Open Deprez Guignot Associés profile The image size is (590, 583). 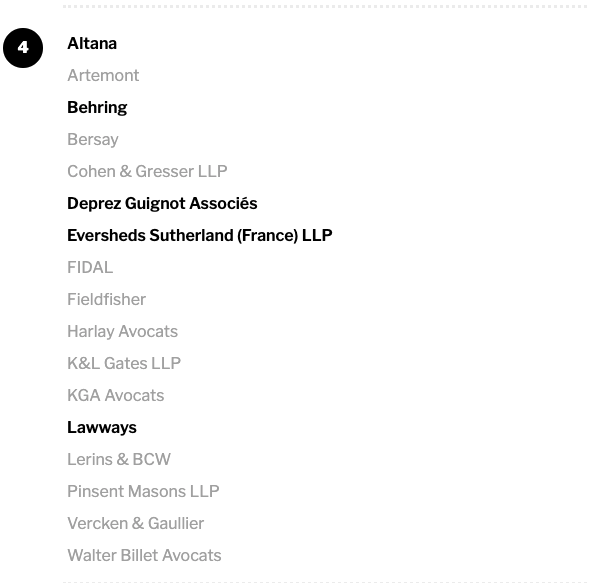tap(162, 204)
